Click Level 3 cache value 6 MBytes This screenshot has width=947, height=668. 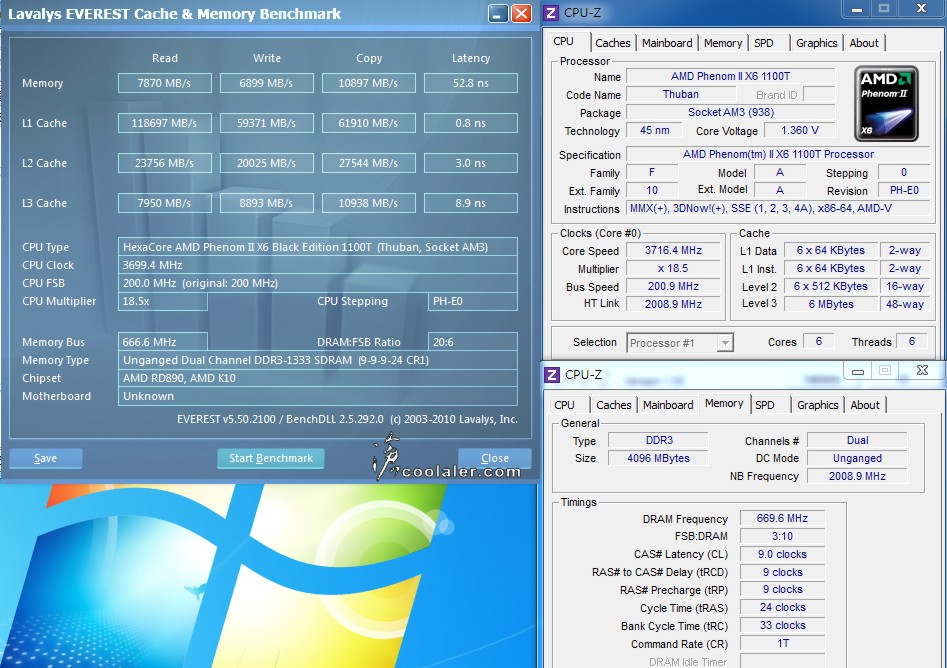pos(830,304)
